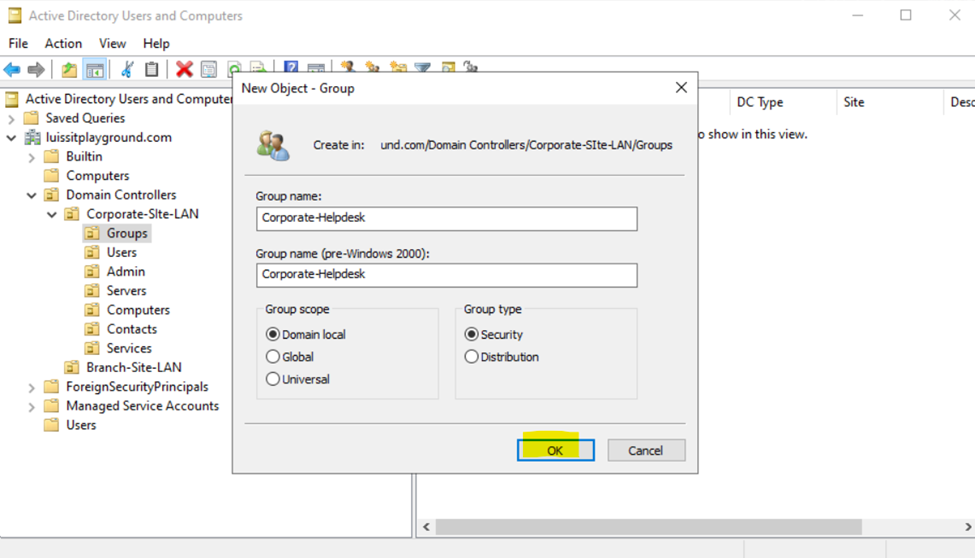
Task: Select the Universal group scope
Action: pos(272,379)
